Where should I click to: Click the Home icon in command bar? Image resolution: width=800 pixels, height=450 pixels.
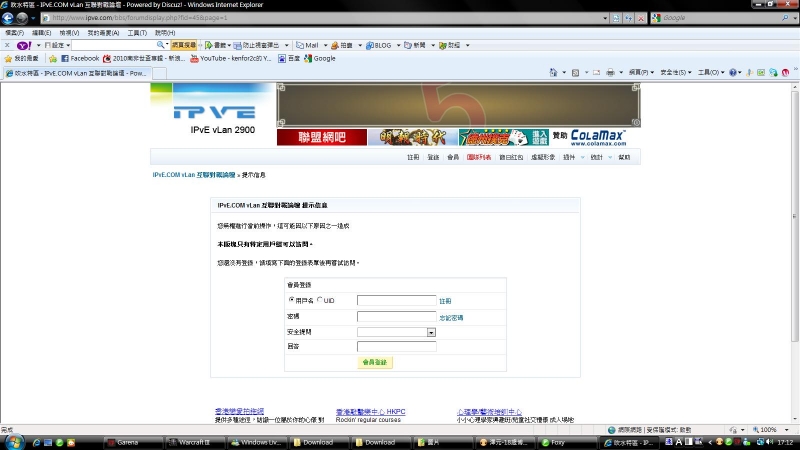[554, 72]
